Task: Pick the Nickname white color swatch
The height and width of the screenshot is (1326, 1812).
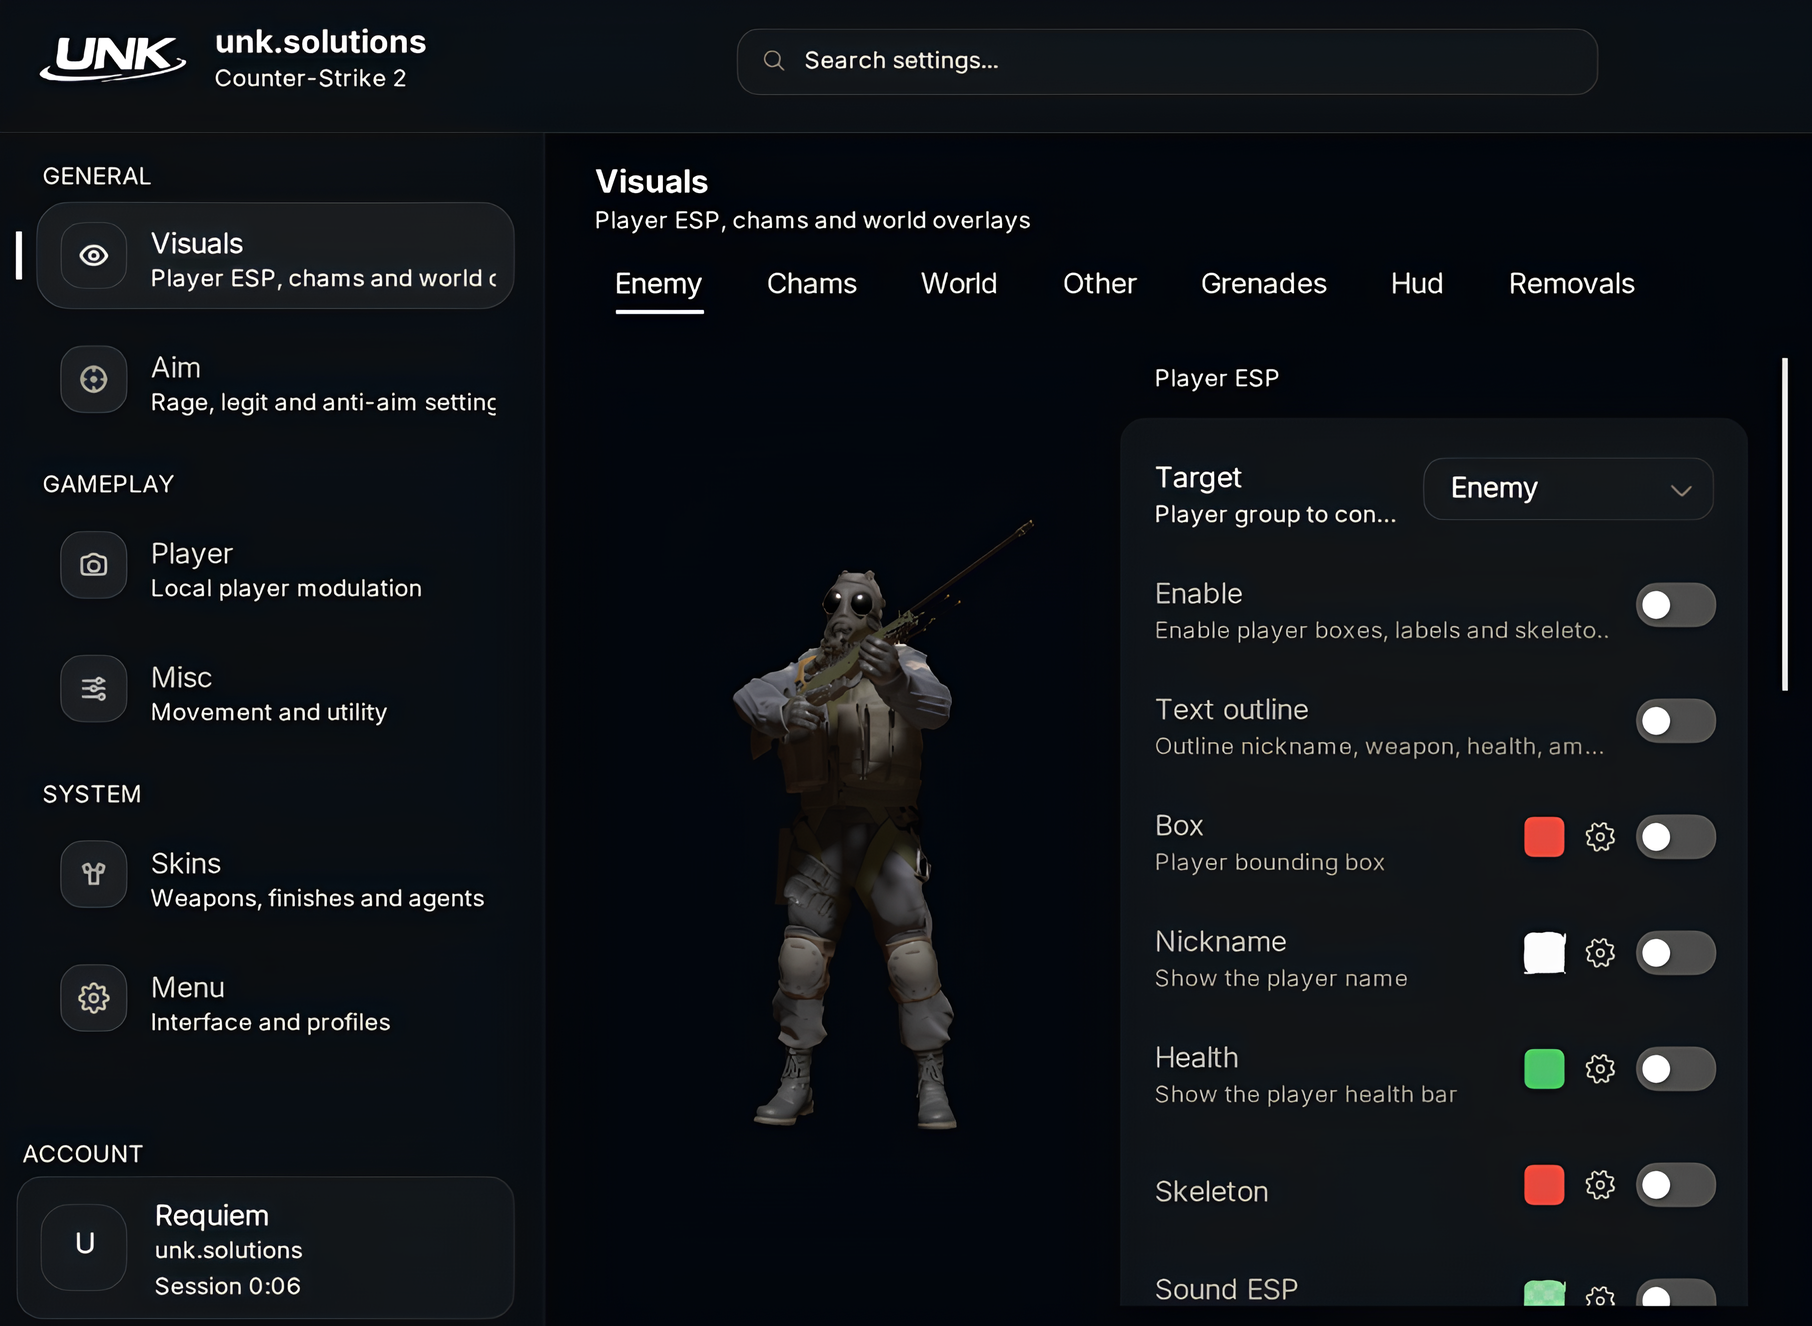Action: (x=1544, y=953)
